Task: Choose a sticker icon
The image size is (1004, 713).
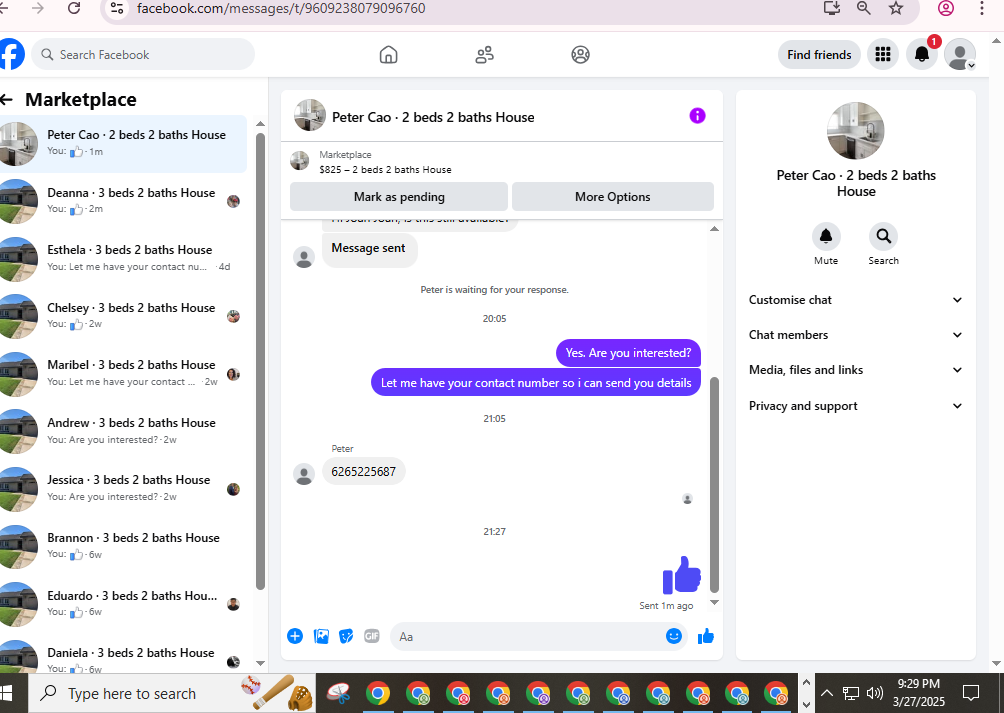Action: tap(346, 636)
